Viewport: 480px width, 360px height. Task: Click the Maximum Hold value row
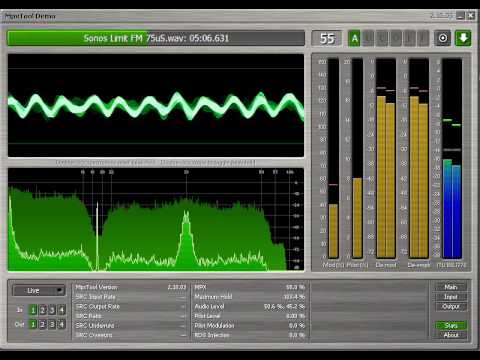(250, 297)
